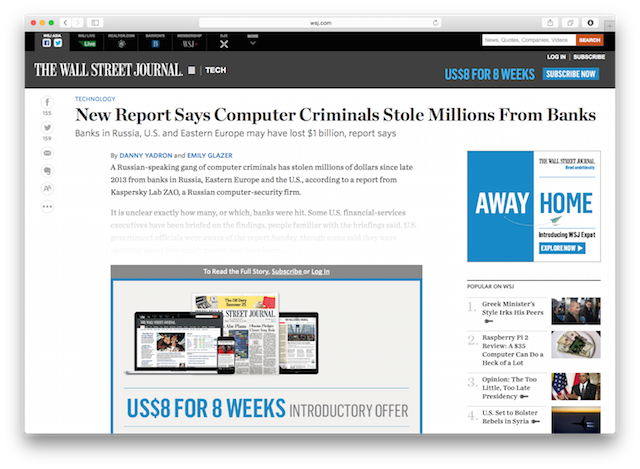The width and height of the screenshot is (640, 469).
Task: Open the comments bubble icon
Action: [47, 171]
